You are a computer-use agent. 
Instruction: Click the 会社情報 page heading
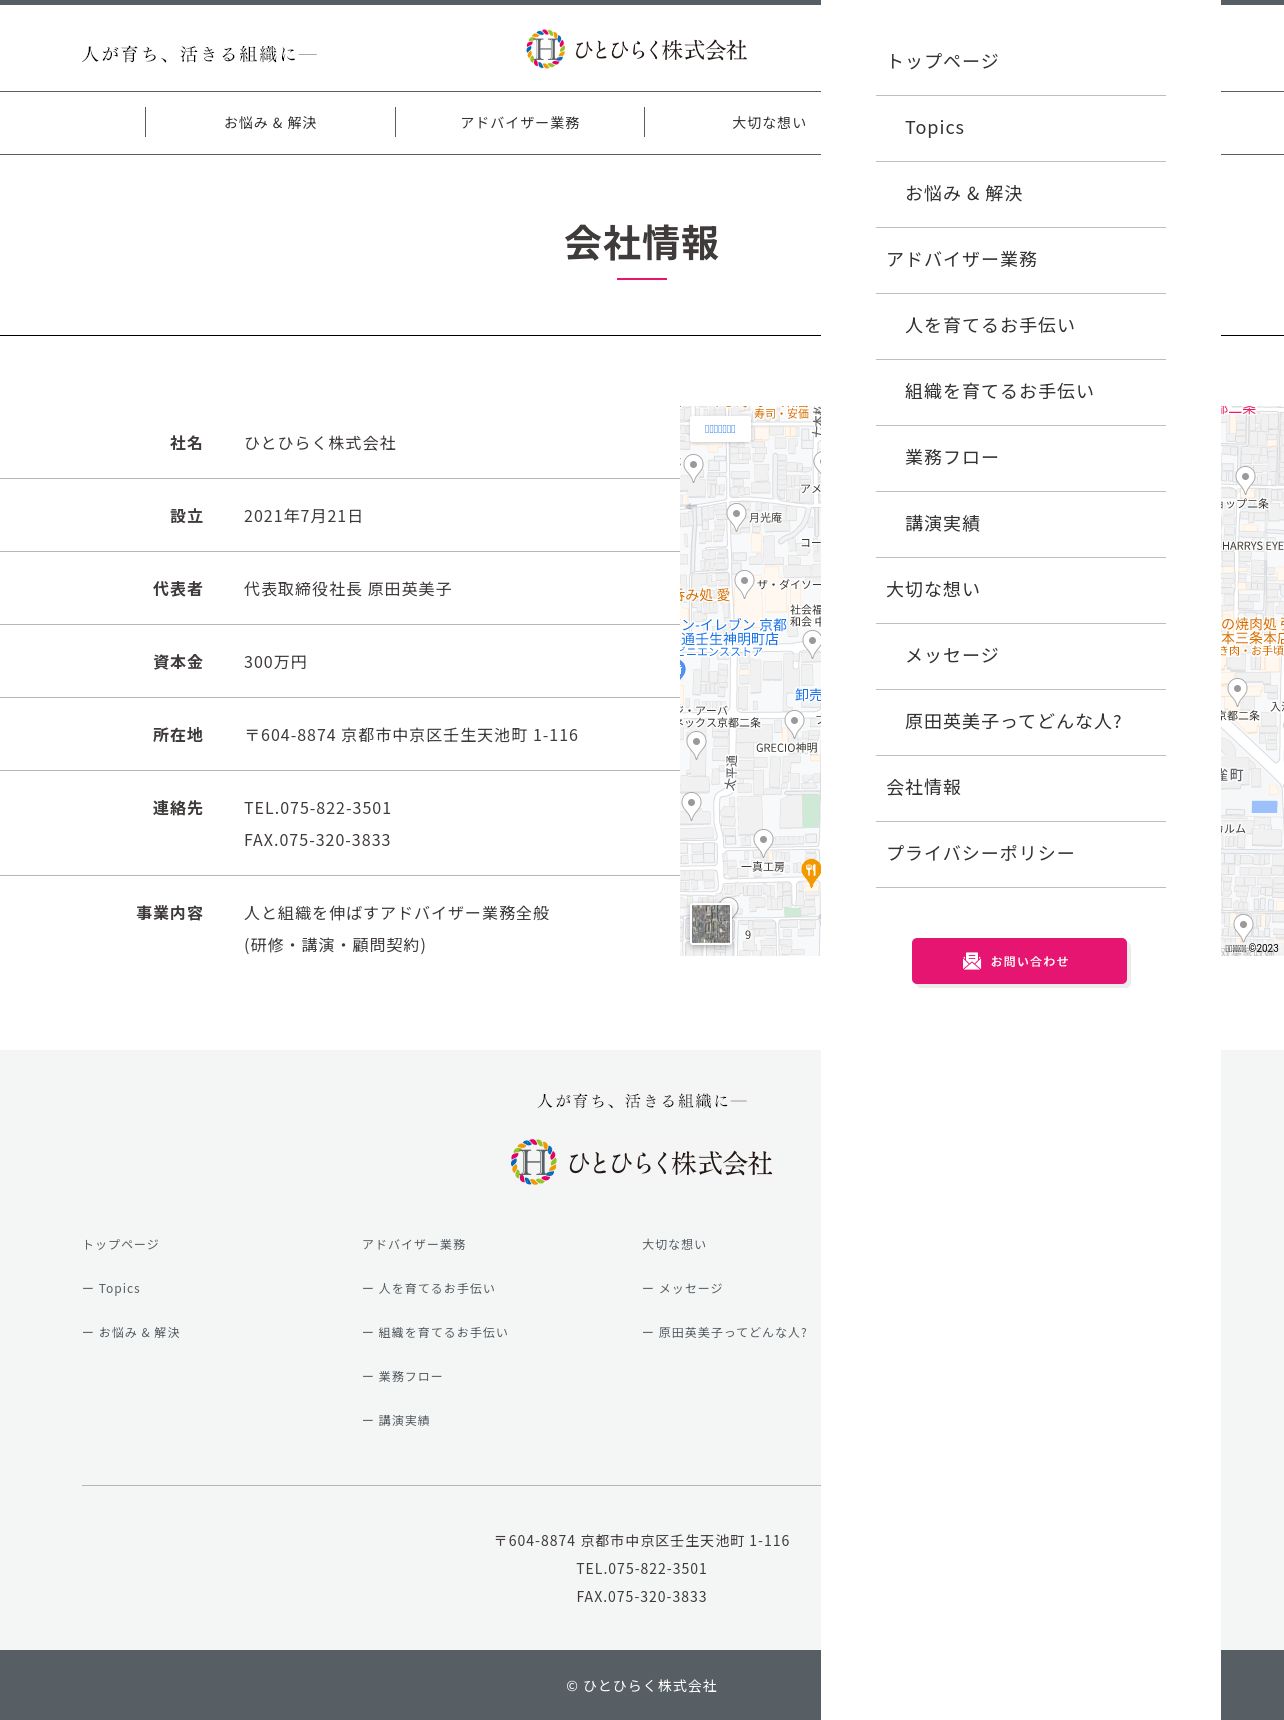(642, 243)
